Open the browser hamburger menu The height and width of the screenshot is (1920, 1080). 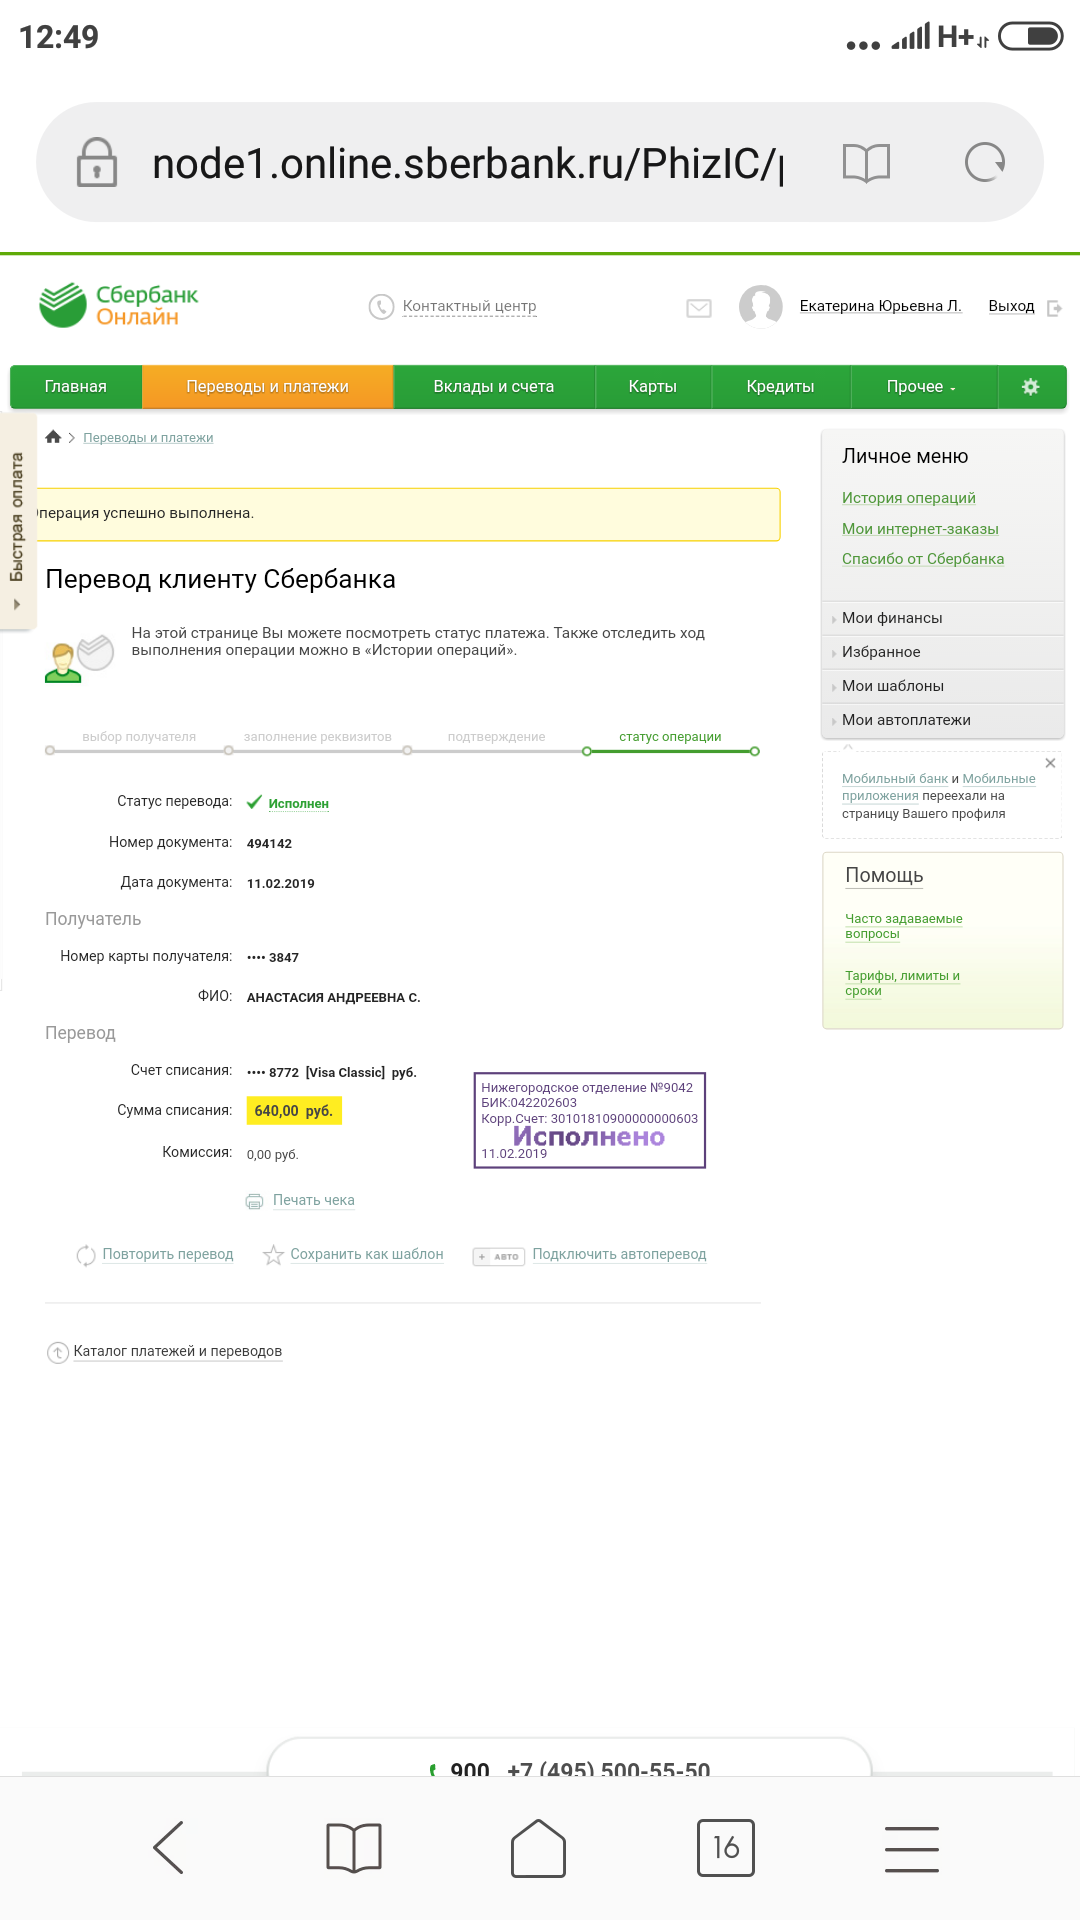point(911,1848)
